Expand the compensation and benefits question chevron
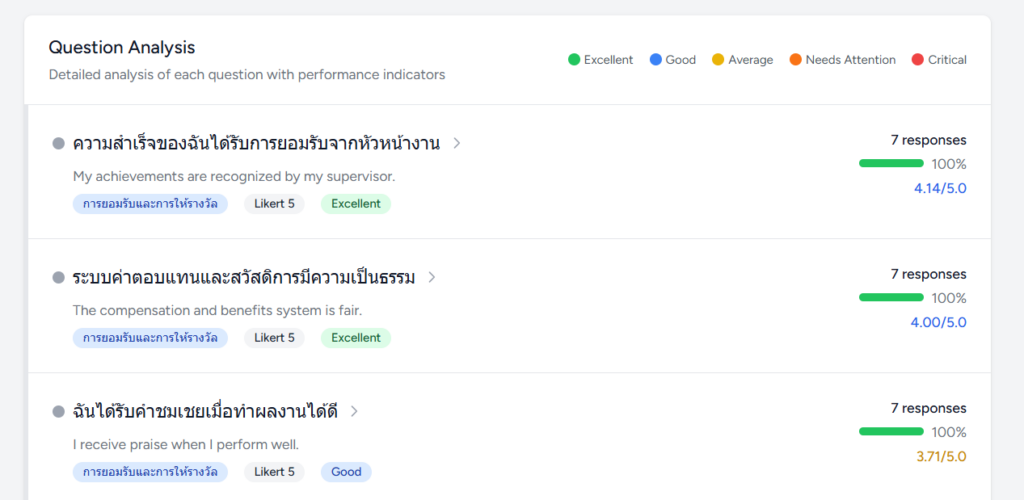The image size is (1024, 500). click(432, 277)
